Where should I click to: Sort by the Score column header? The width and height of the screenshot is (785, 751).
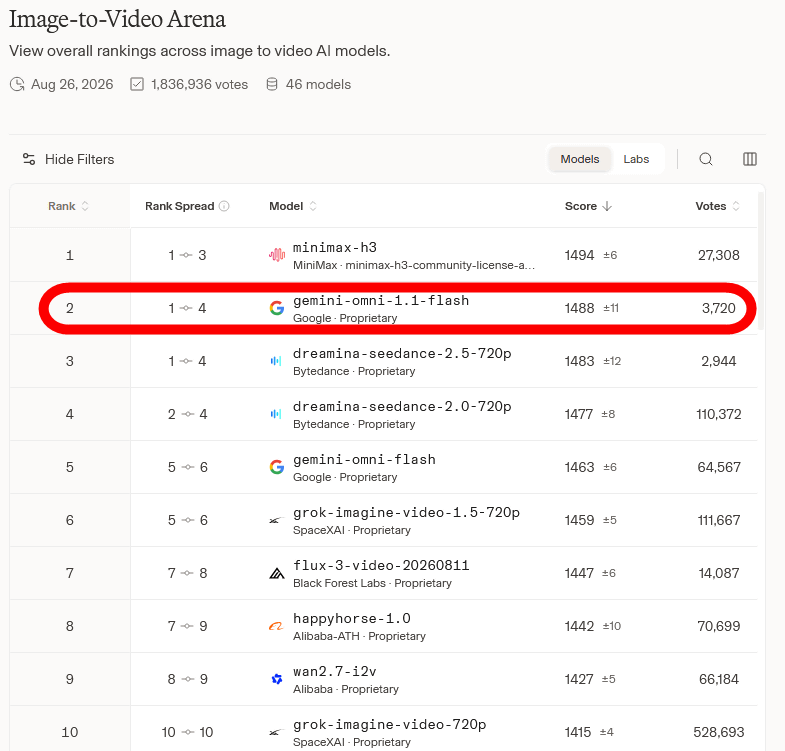[588, 206]
